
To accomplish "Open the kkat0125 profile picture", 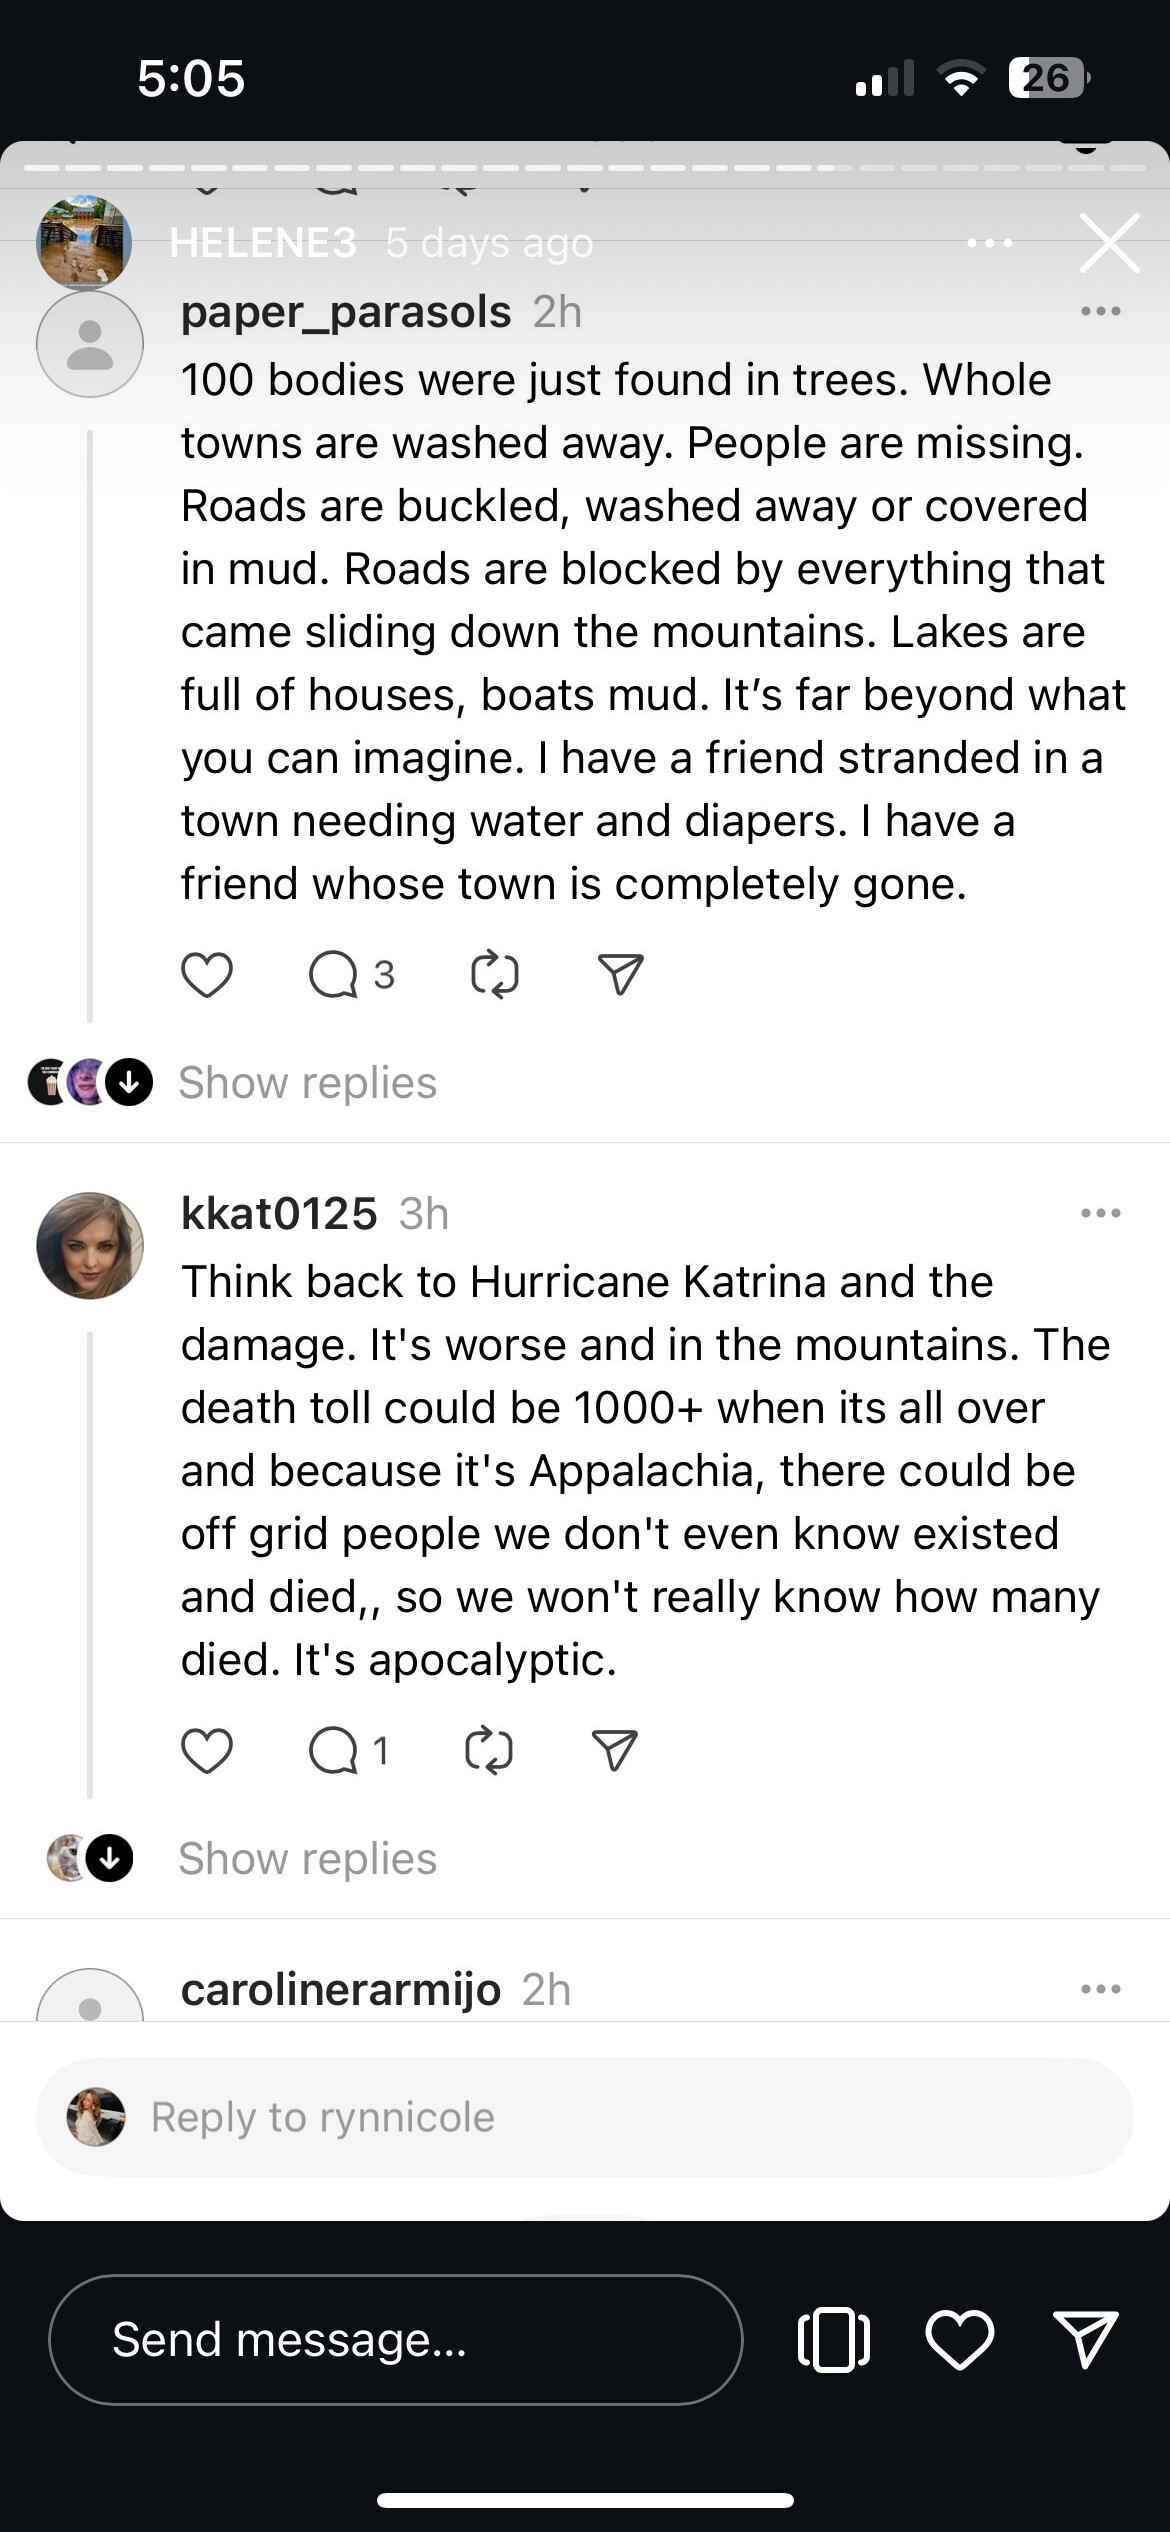I will point(90,1246).
